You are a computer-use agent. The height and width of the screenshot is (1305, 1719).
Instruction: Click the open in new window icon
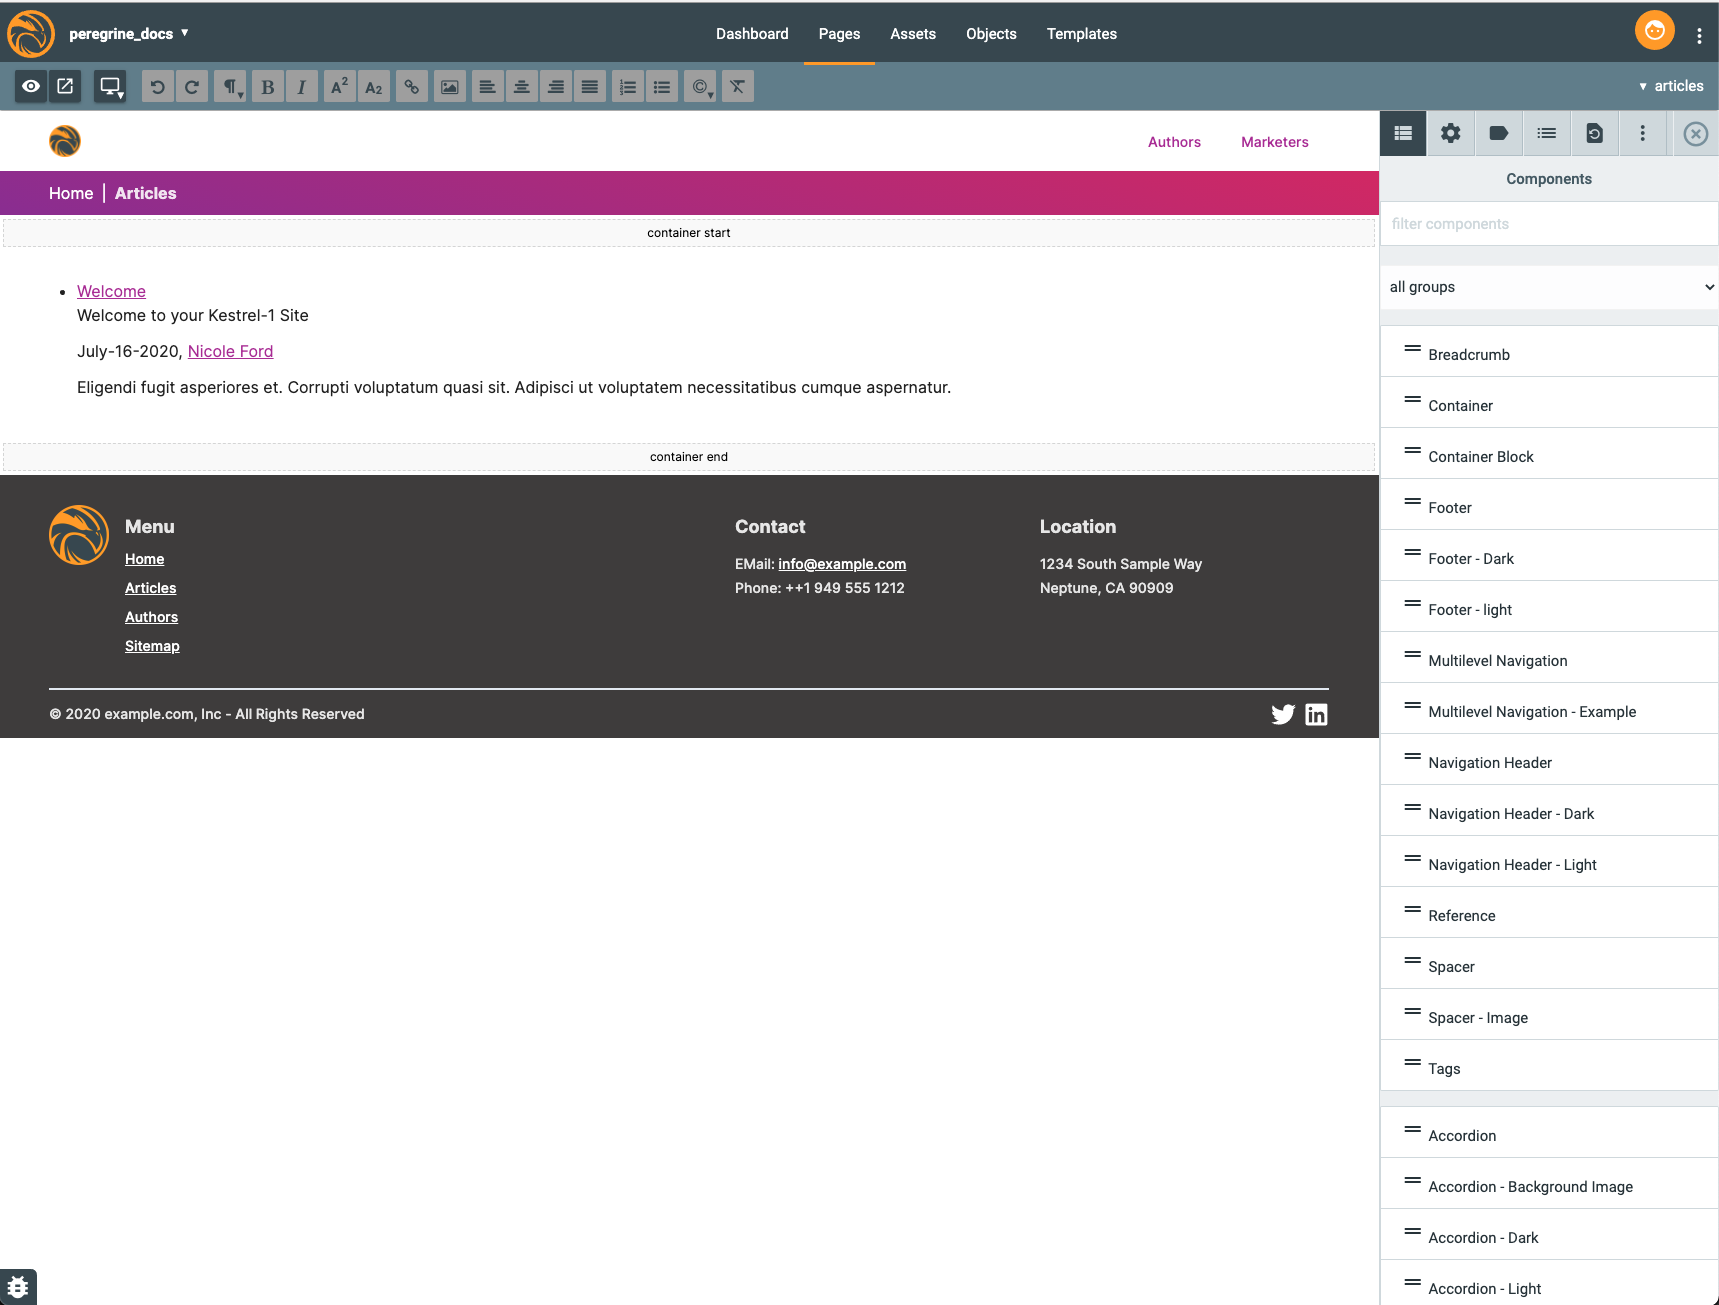(65, 87)
